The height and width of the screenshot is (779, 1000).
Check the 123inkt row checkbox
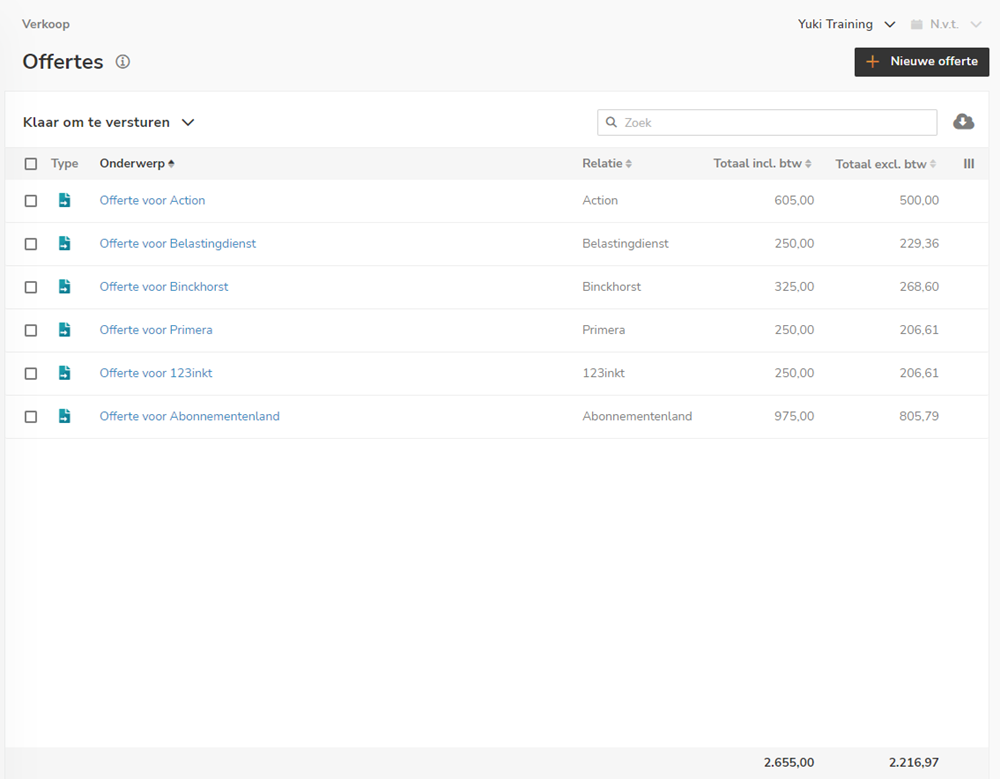point(31,374)
